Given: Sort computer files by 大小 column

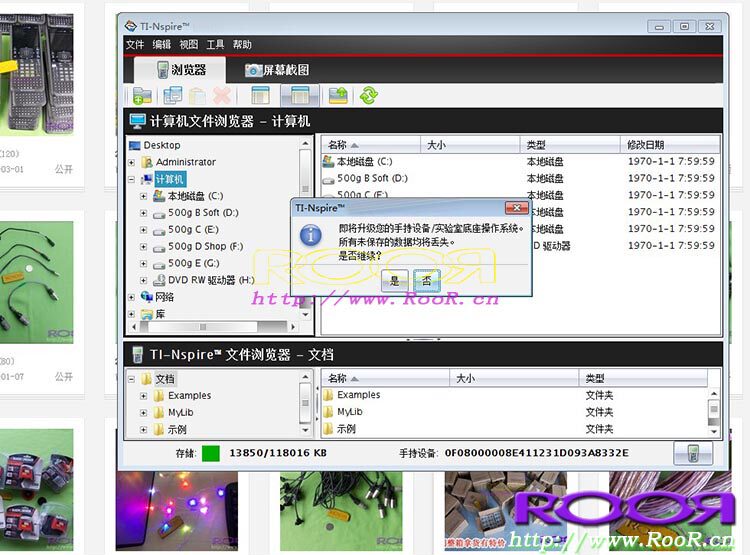Looking at the screenshot, I should (470, 144).
